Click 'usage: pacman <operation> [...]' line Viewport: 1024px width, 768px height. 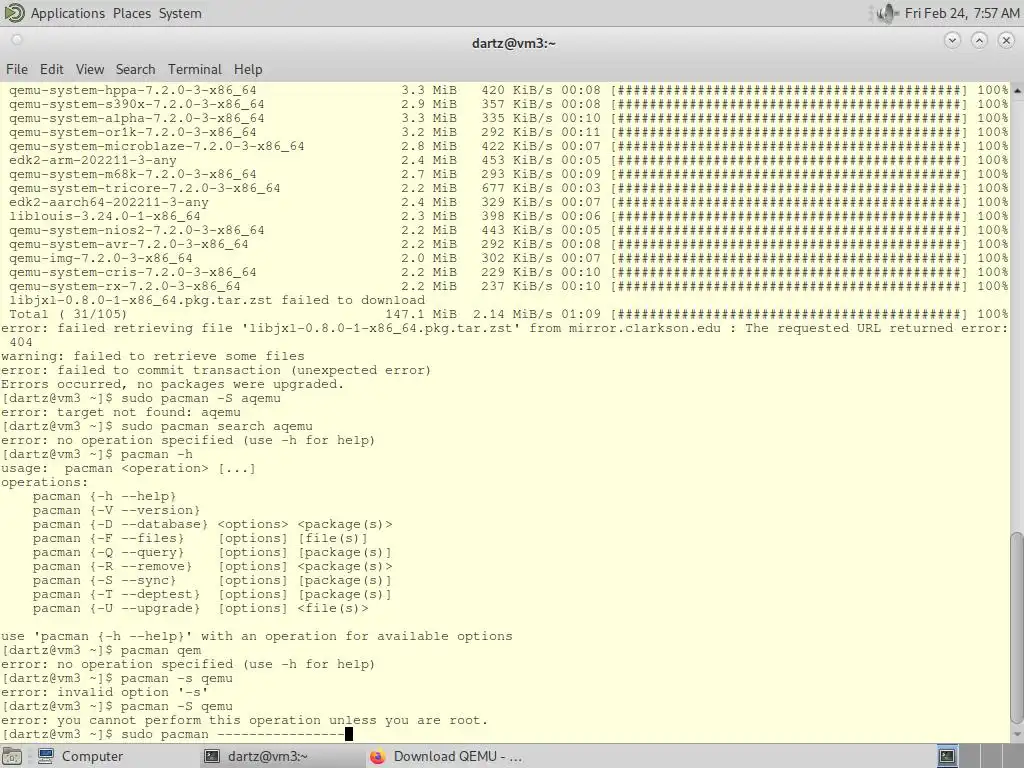[129, 468]
